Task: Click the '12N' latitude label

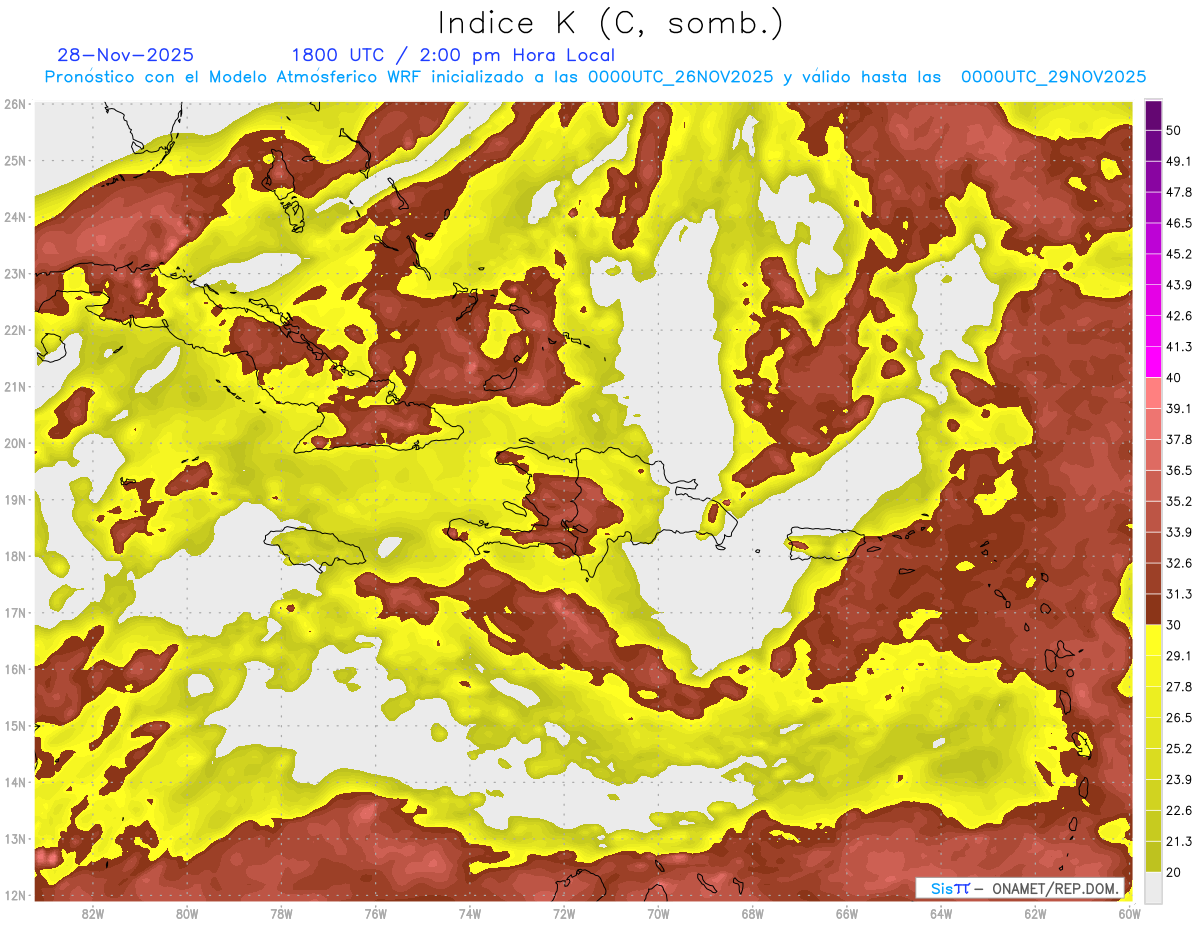Action: (x=15, y=895)
